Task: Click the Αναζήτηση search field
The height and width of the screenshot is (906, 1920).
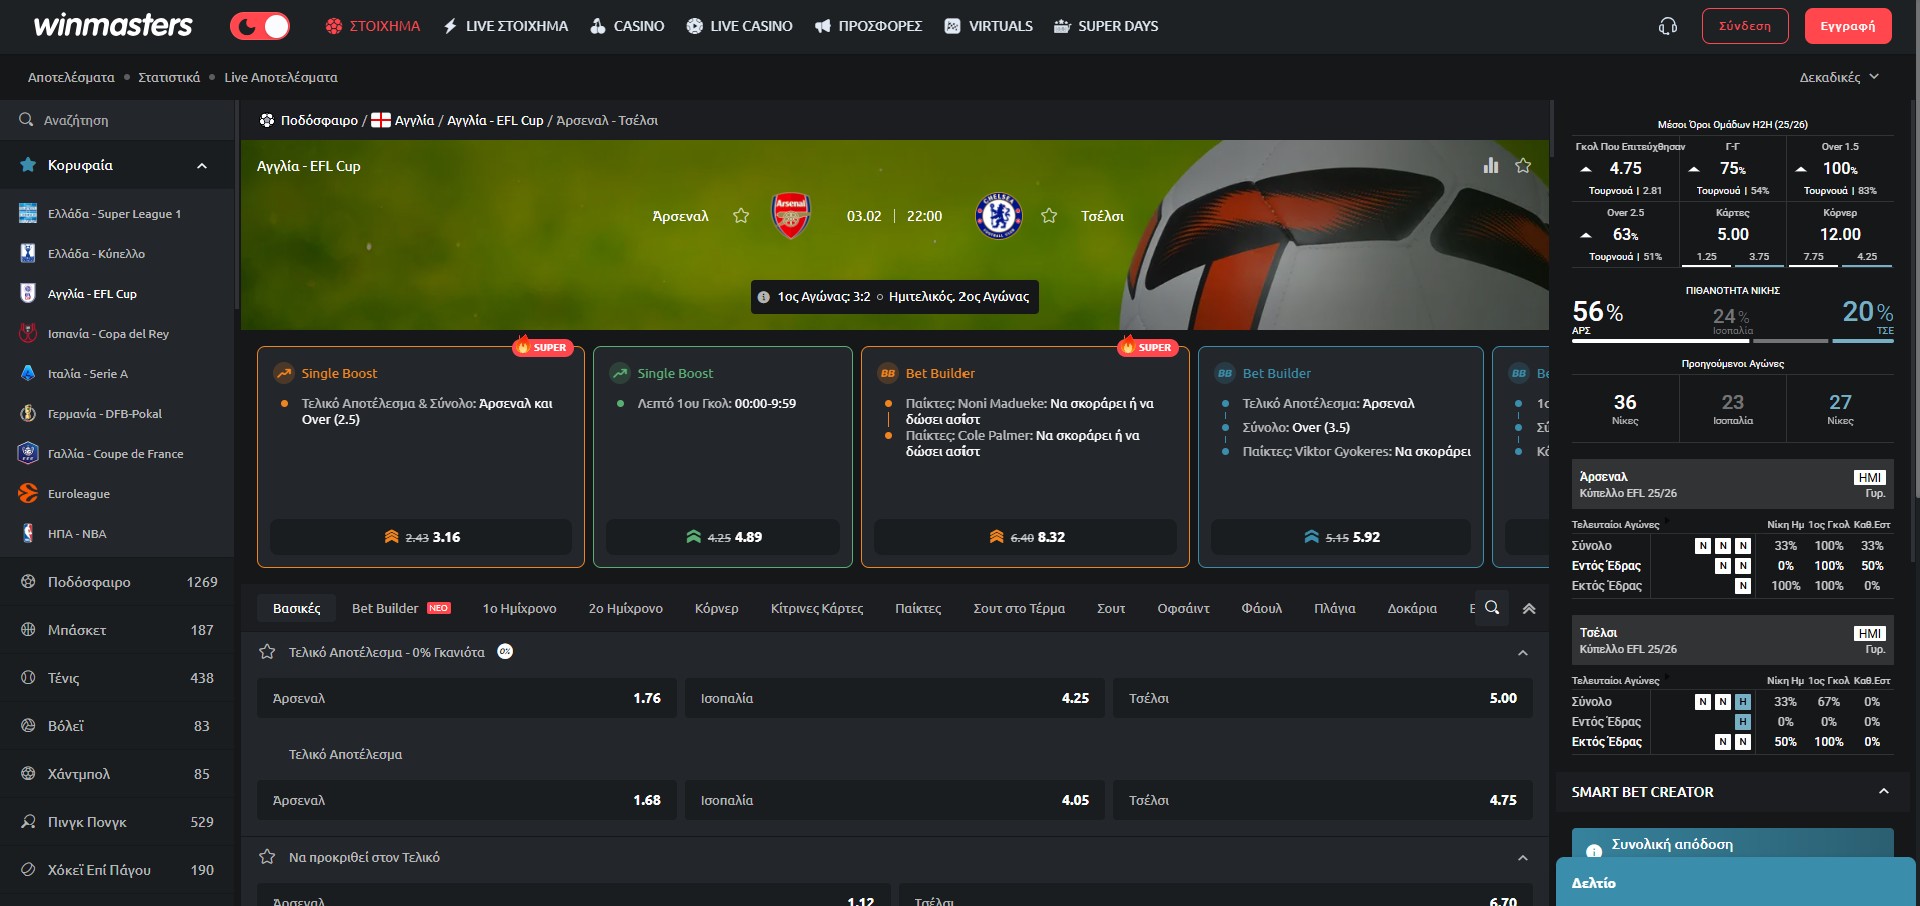Action: click(x=120, y=120)
